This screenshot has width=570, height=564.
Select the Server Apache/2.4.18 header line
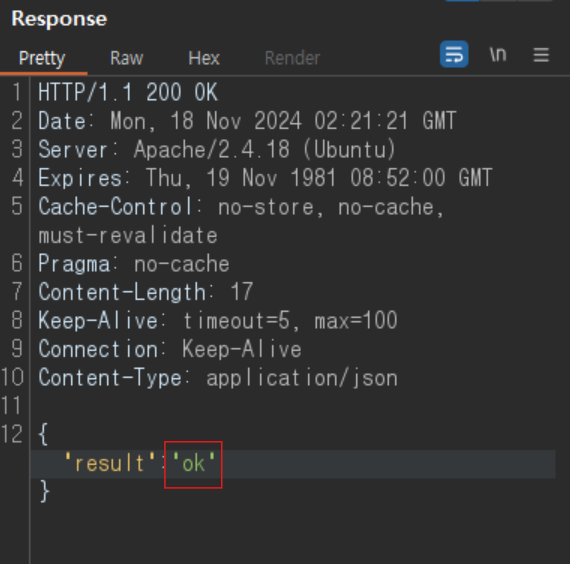coord(217,149)
